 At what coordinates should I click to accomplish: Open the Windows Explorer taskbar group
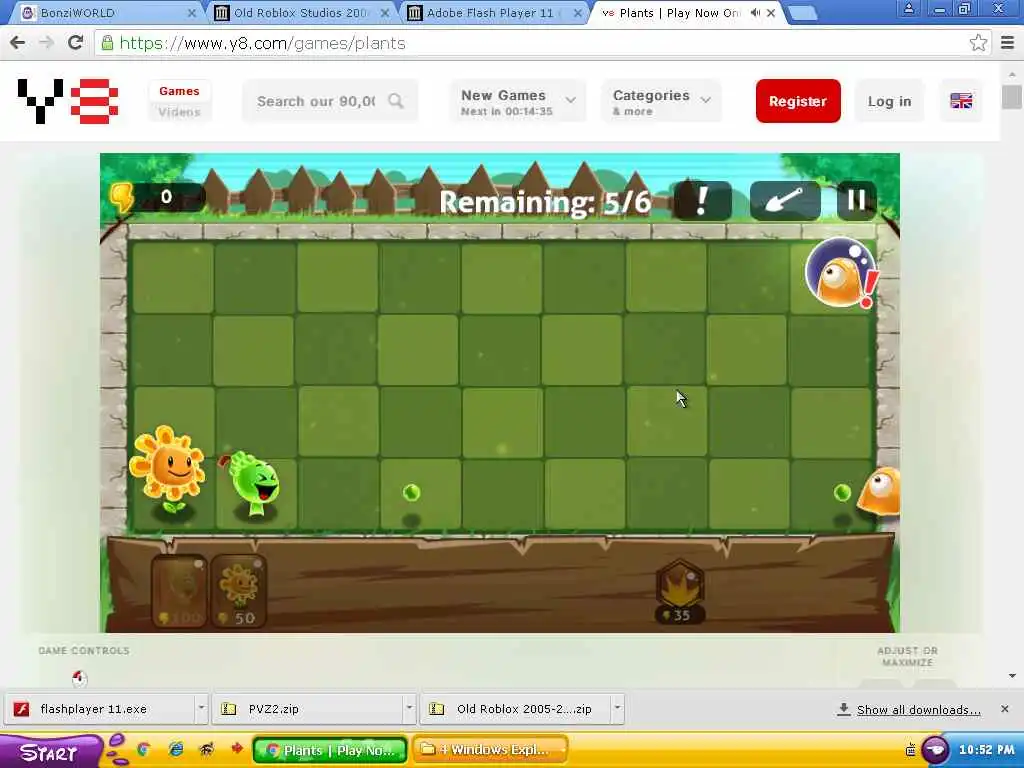coord(490,750)
